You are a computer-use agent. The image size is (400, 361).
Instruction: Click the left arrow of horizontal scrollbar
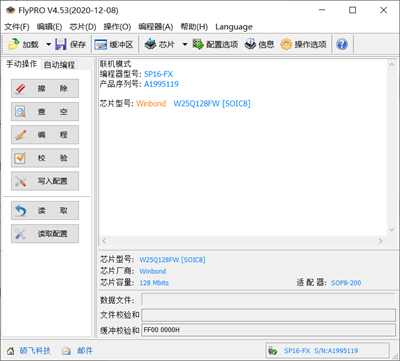[104, 240]
